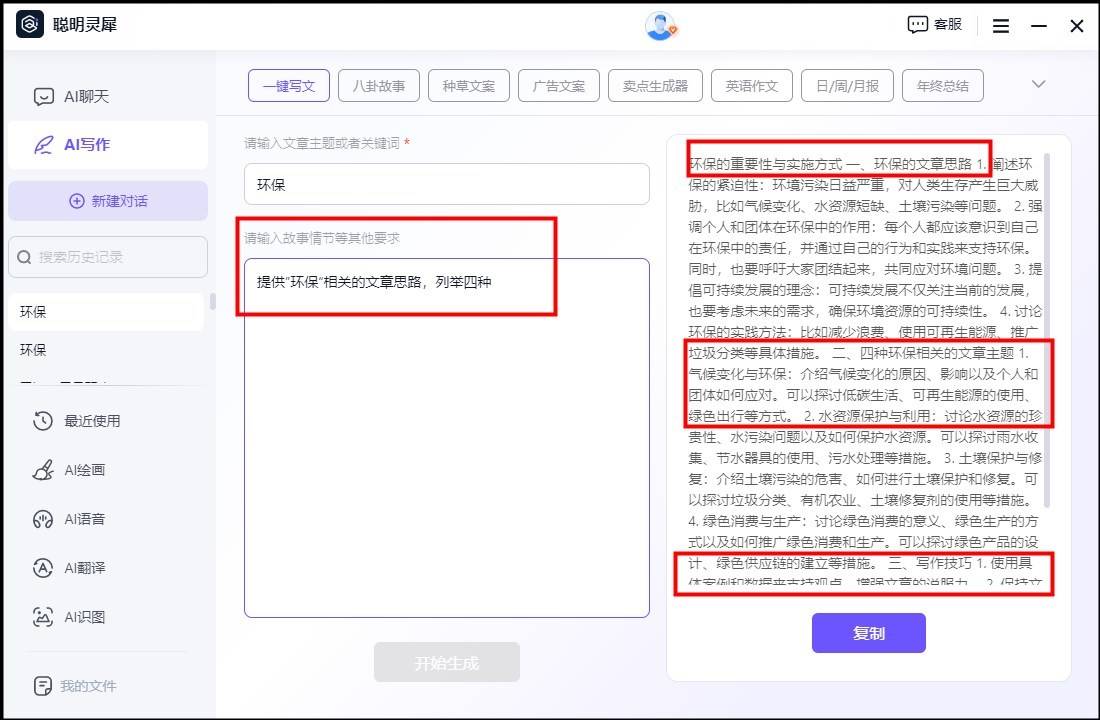Open the hamburger menu in title bar

click(1001, 26)
